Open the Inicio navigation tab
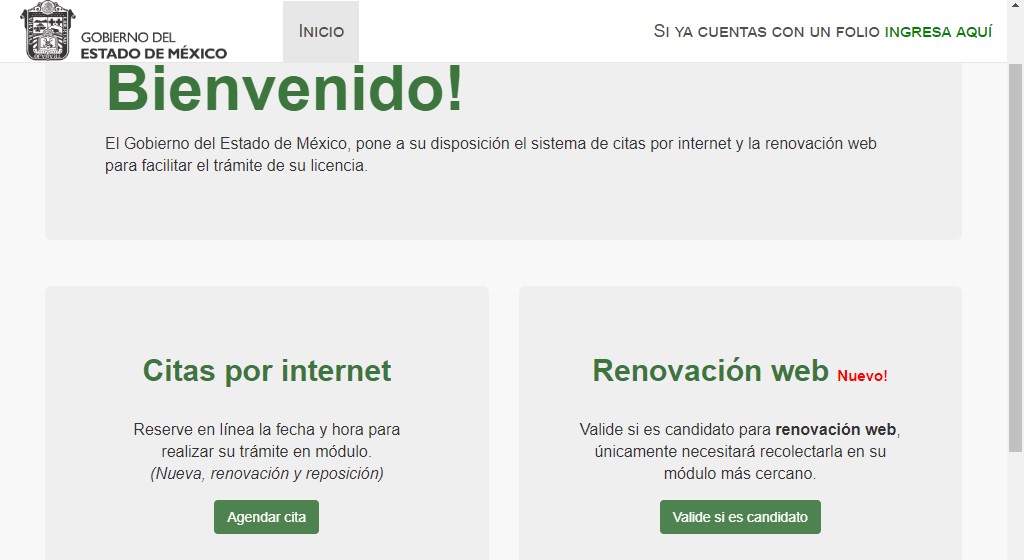Image resolution: width=1024 pixels, height=560 pixels. [x=321, y=31]
